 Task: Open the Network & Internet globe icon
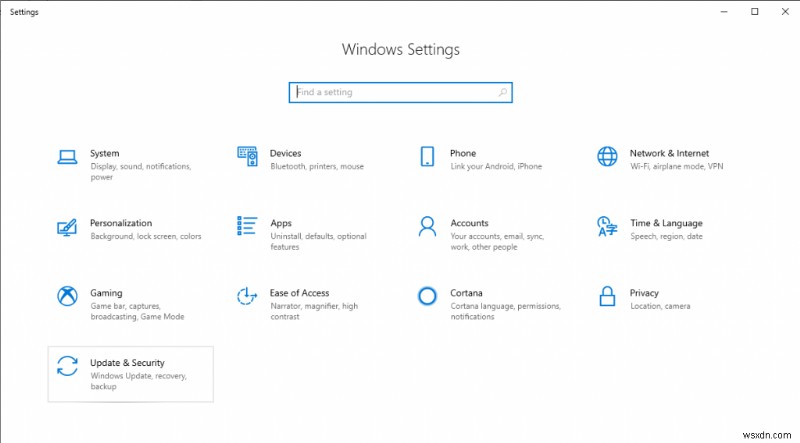(x=607, y=156)
